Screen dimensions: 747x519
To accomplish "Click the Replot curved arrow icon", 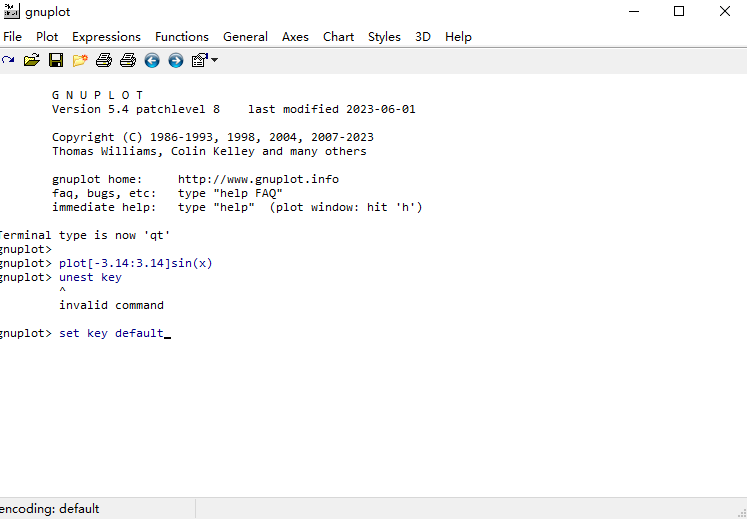I will pyautogui.click(x=8, y=61).
